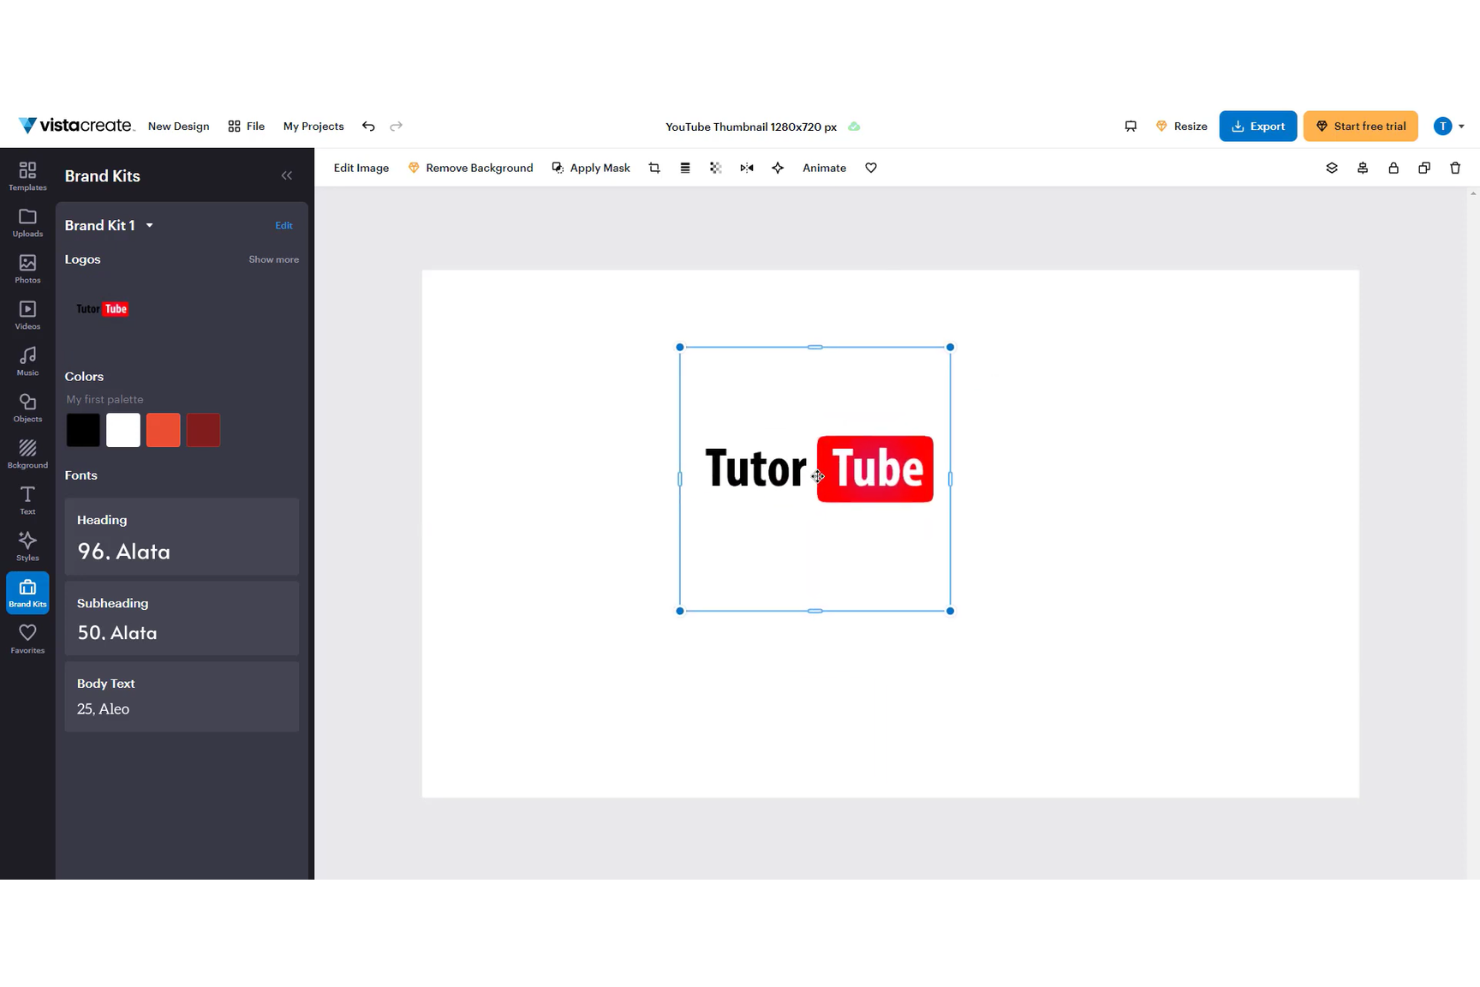Duplicate the selected element

[x=1424, y=168]
